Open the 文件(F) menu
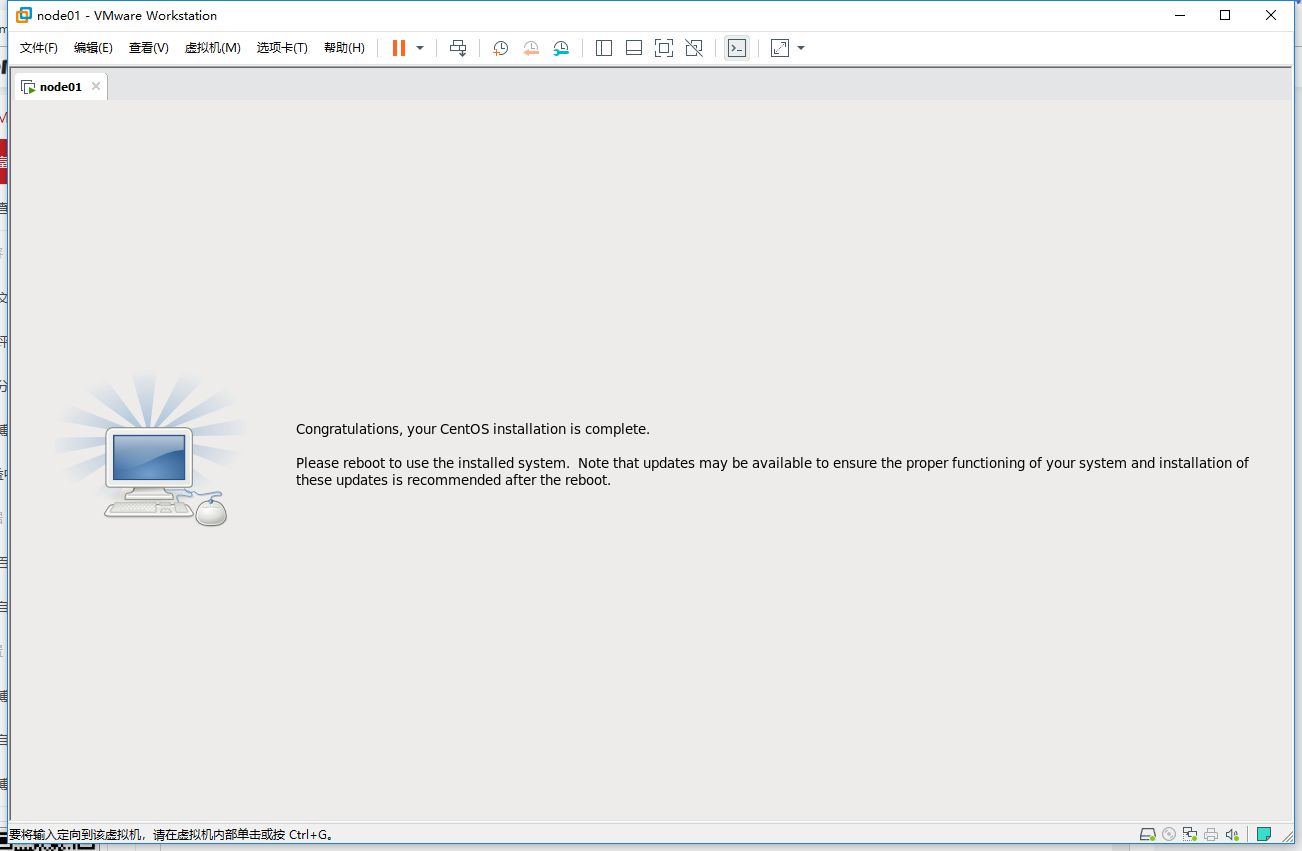 (39, 48)
